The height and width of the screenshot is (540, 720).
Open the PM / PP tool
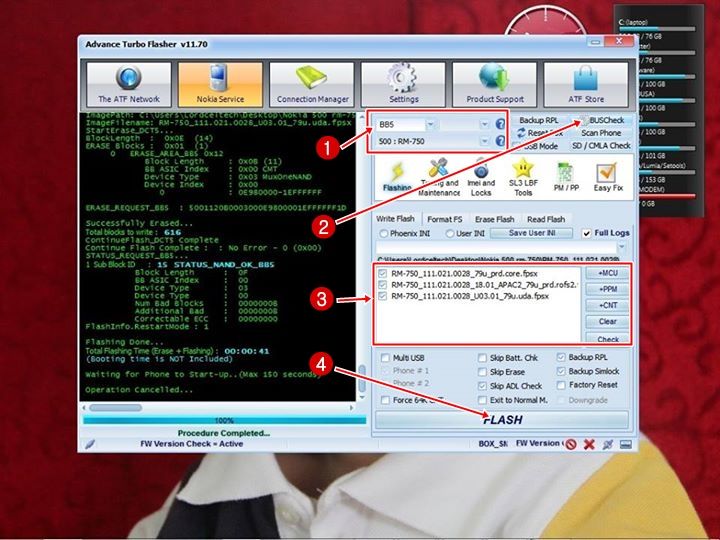tap(566, 177)
